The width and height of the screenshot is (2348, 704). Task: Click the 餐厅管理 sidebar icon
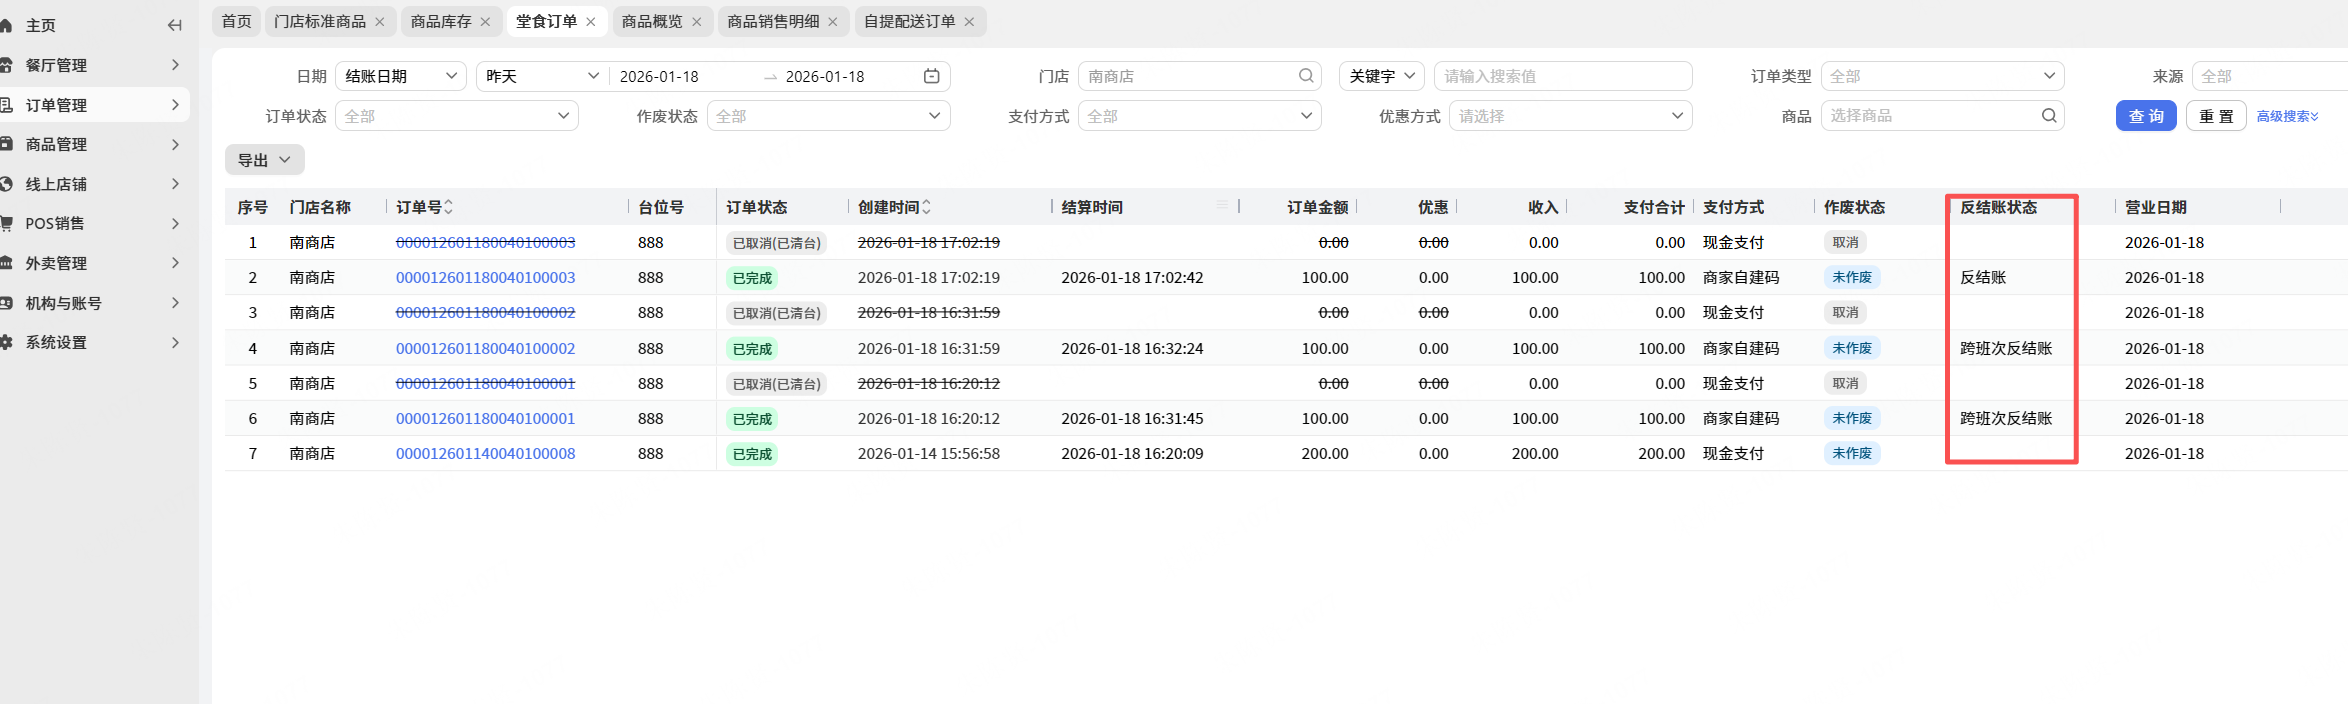coord(6,65)
